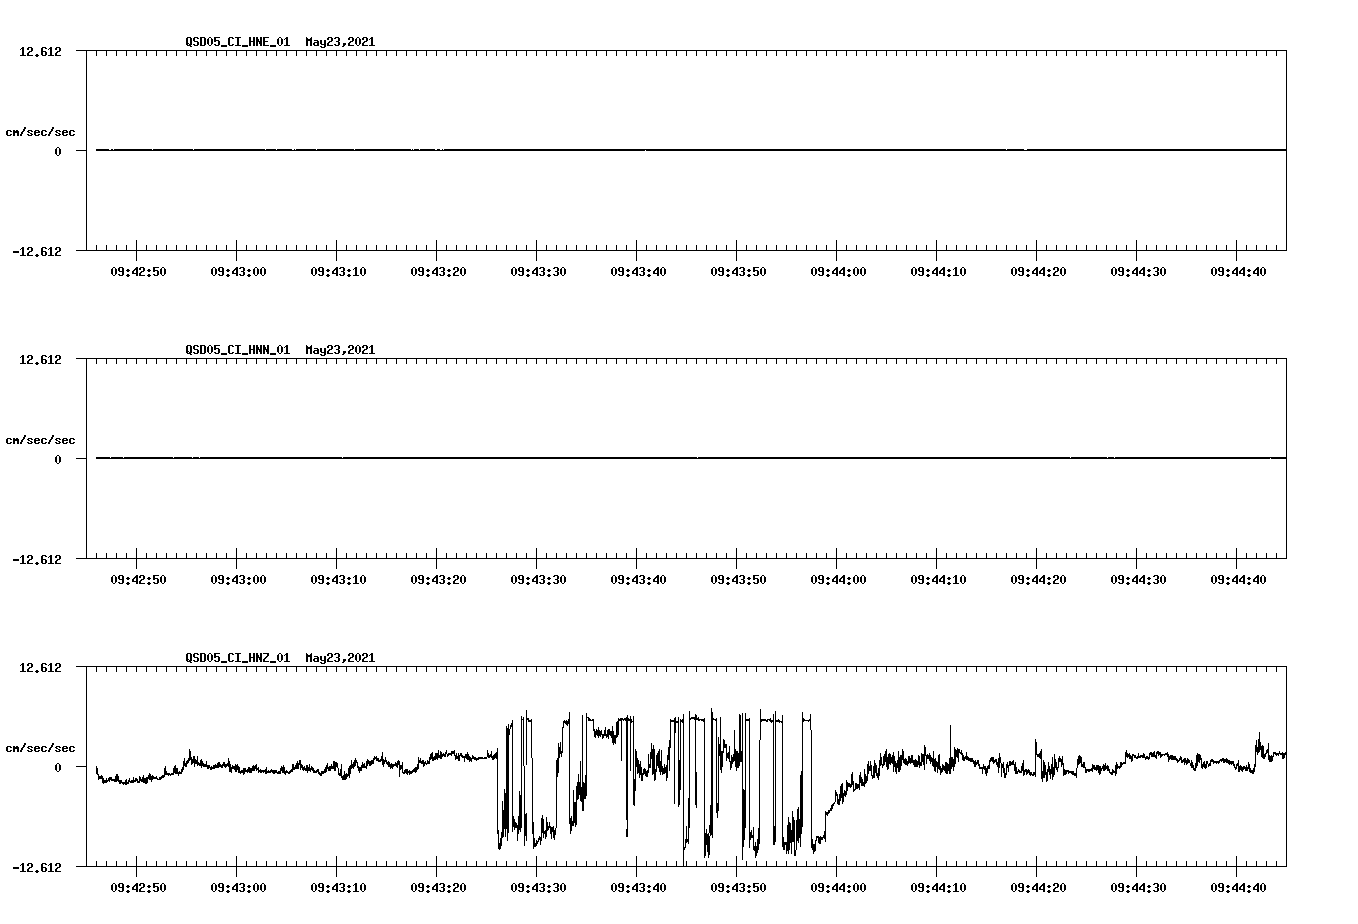Click the 09:42:50 tick label on the HNE axis

coord(137,270)
